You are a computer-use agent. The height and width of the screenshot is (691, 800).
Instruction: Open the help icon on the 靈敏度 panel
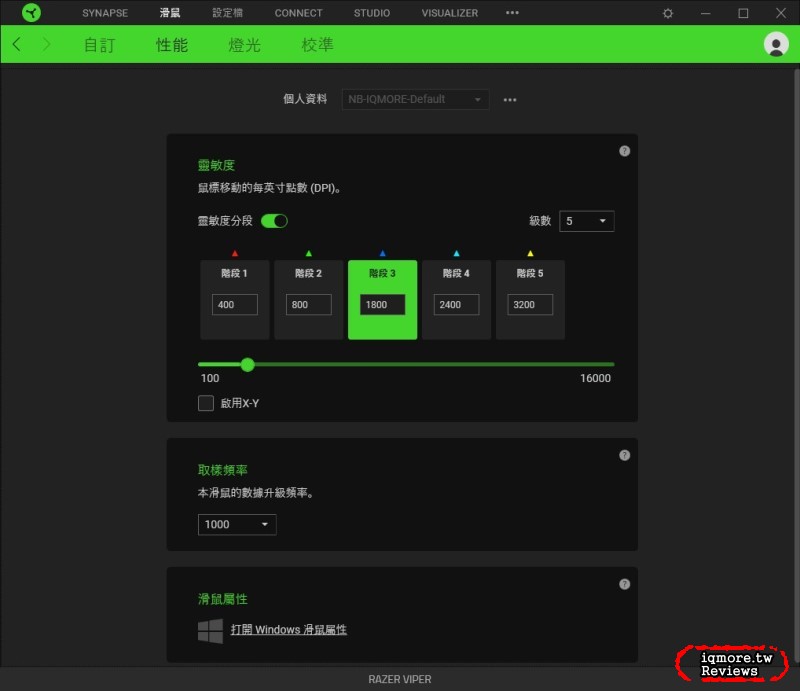click(x=624, y=150)
